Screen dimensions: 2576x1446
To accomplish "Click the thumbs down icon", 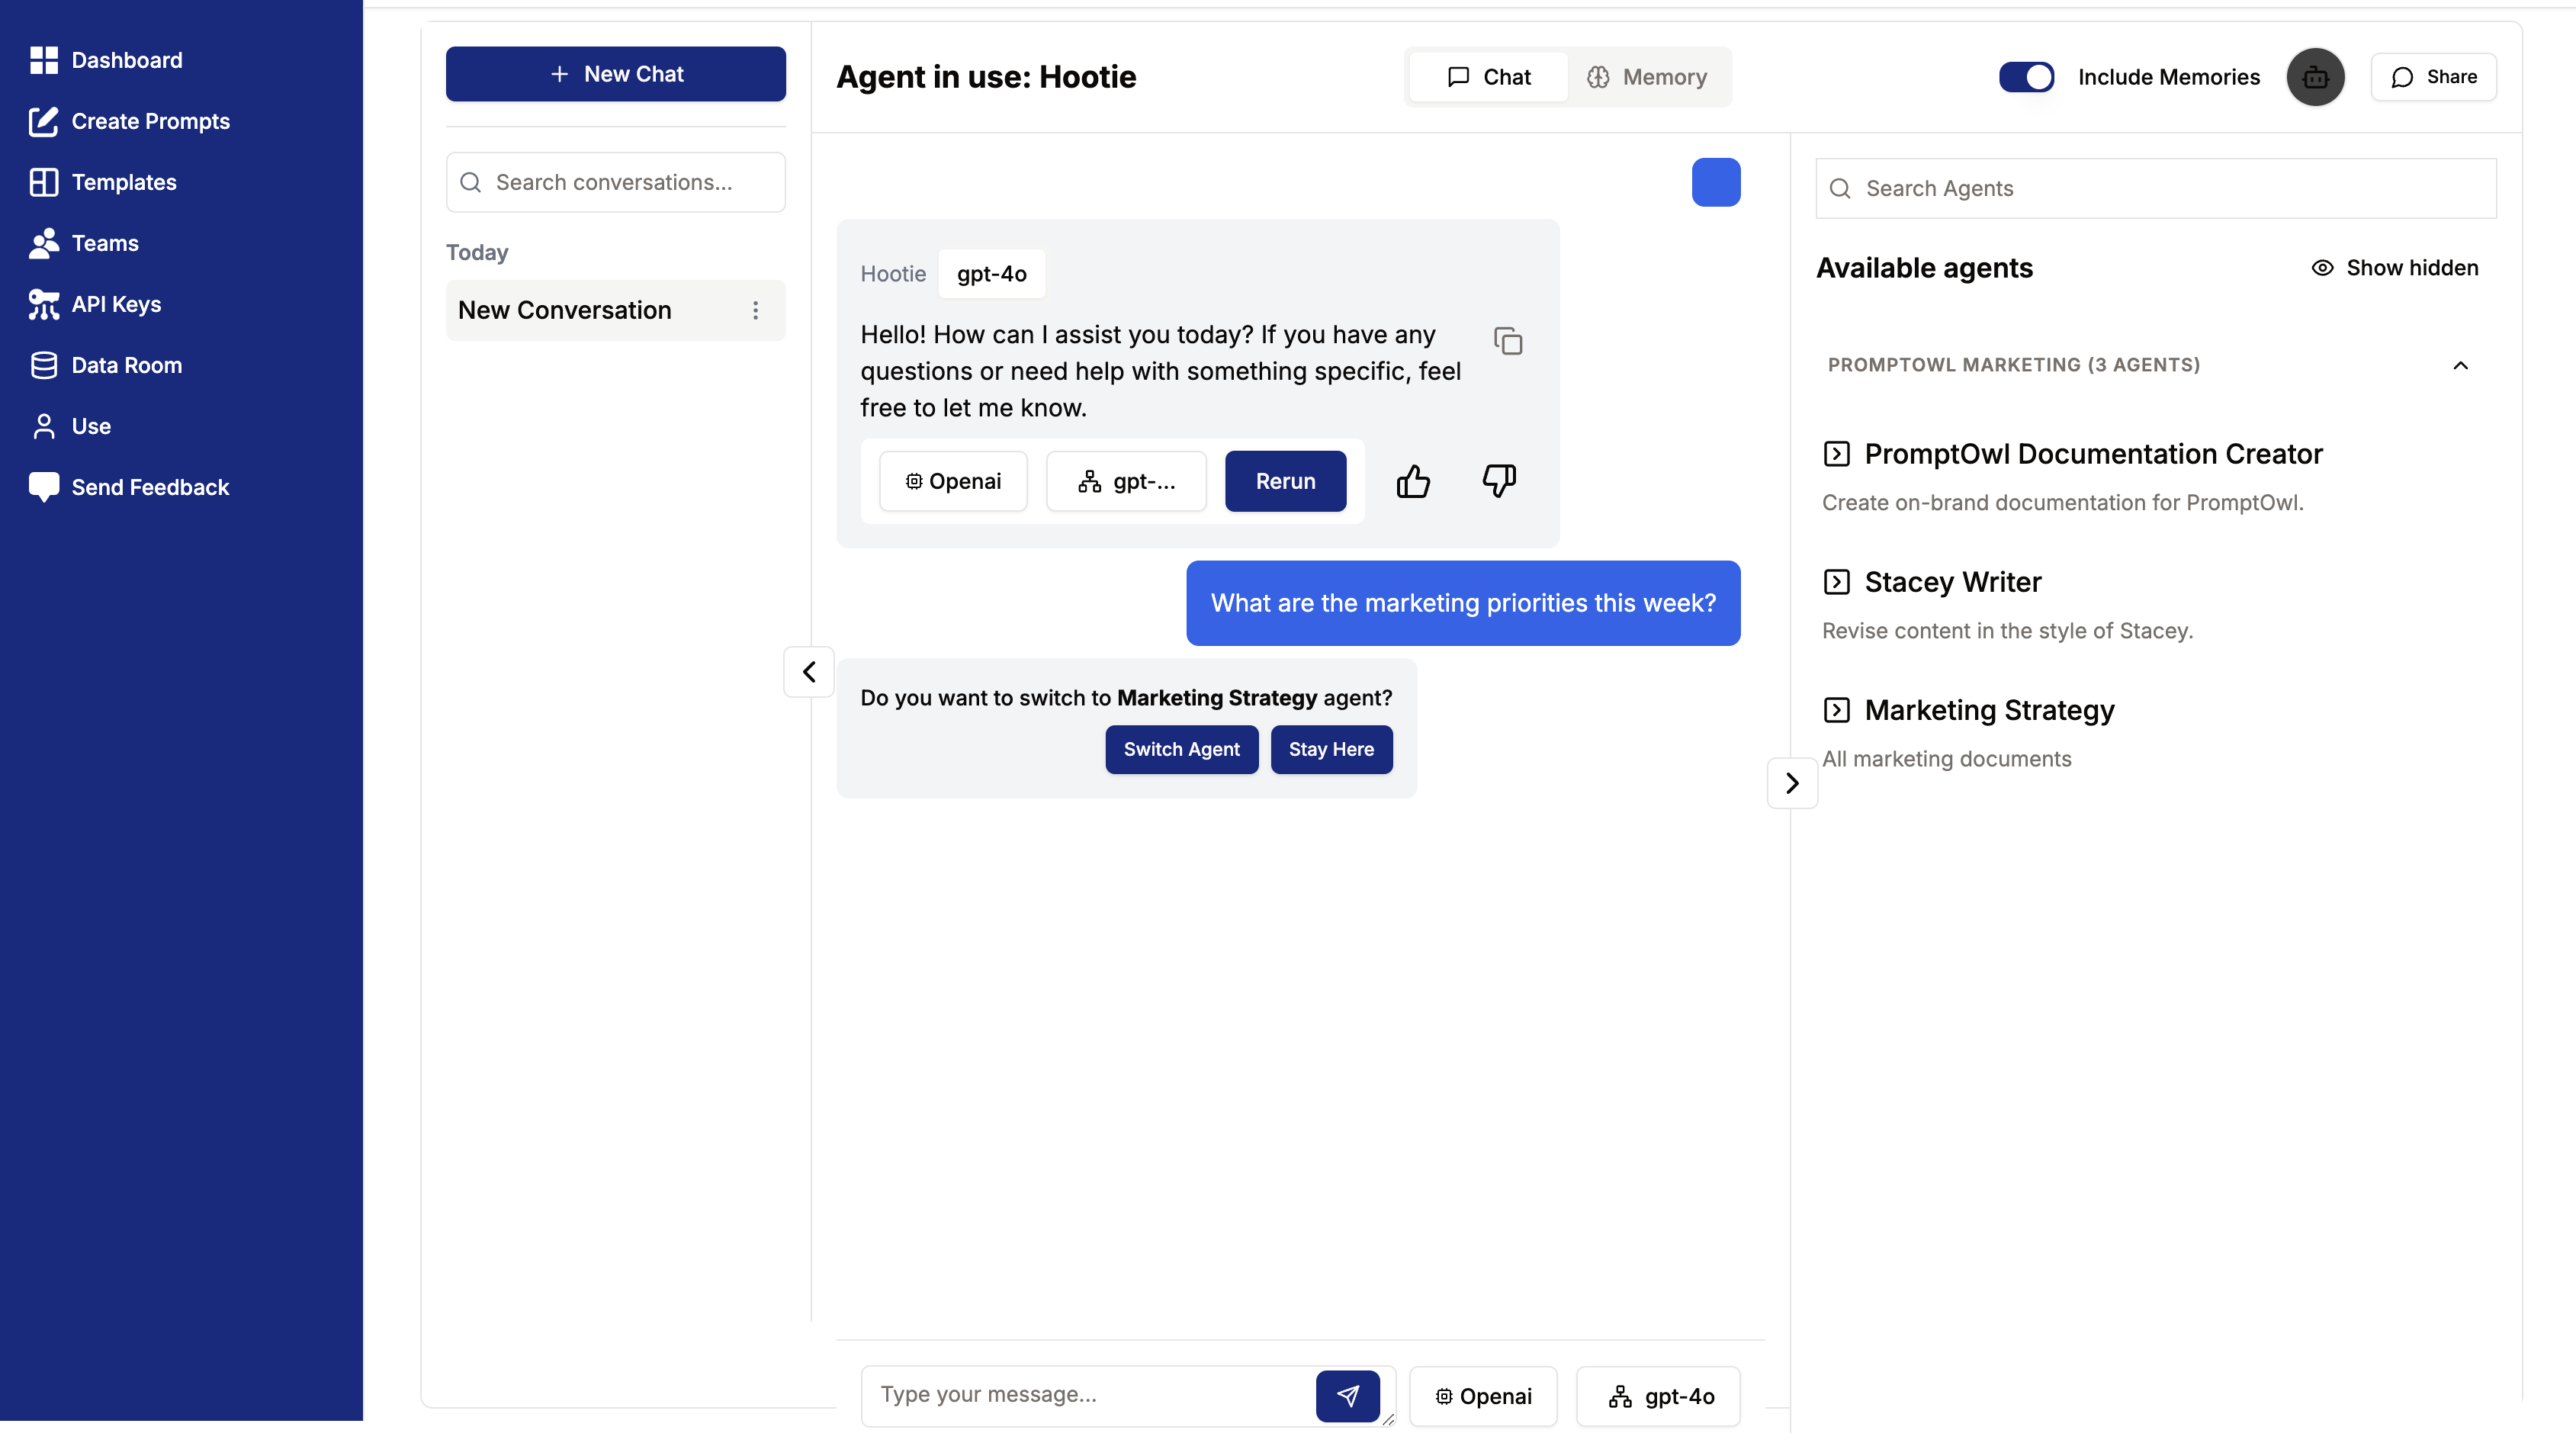I will pos(1498,481).
